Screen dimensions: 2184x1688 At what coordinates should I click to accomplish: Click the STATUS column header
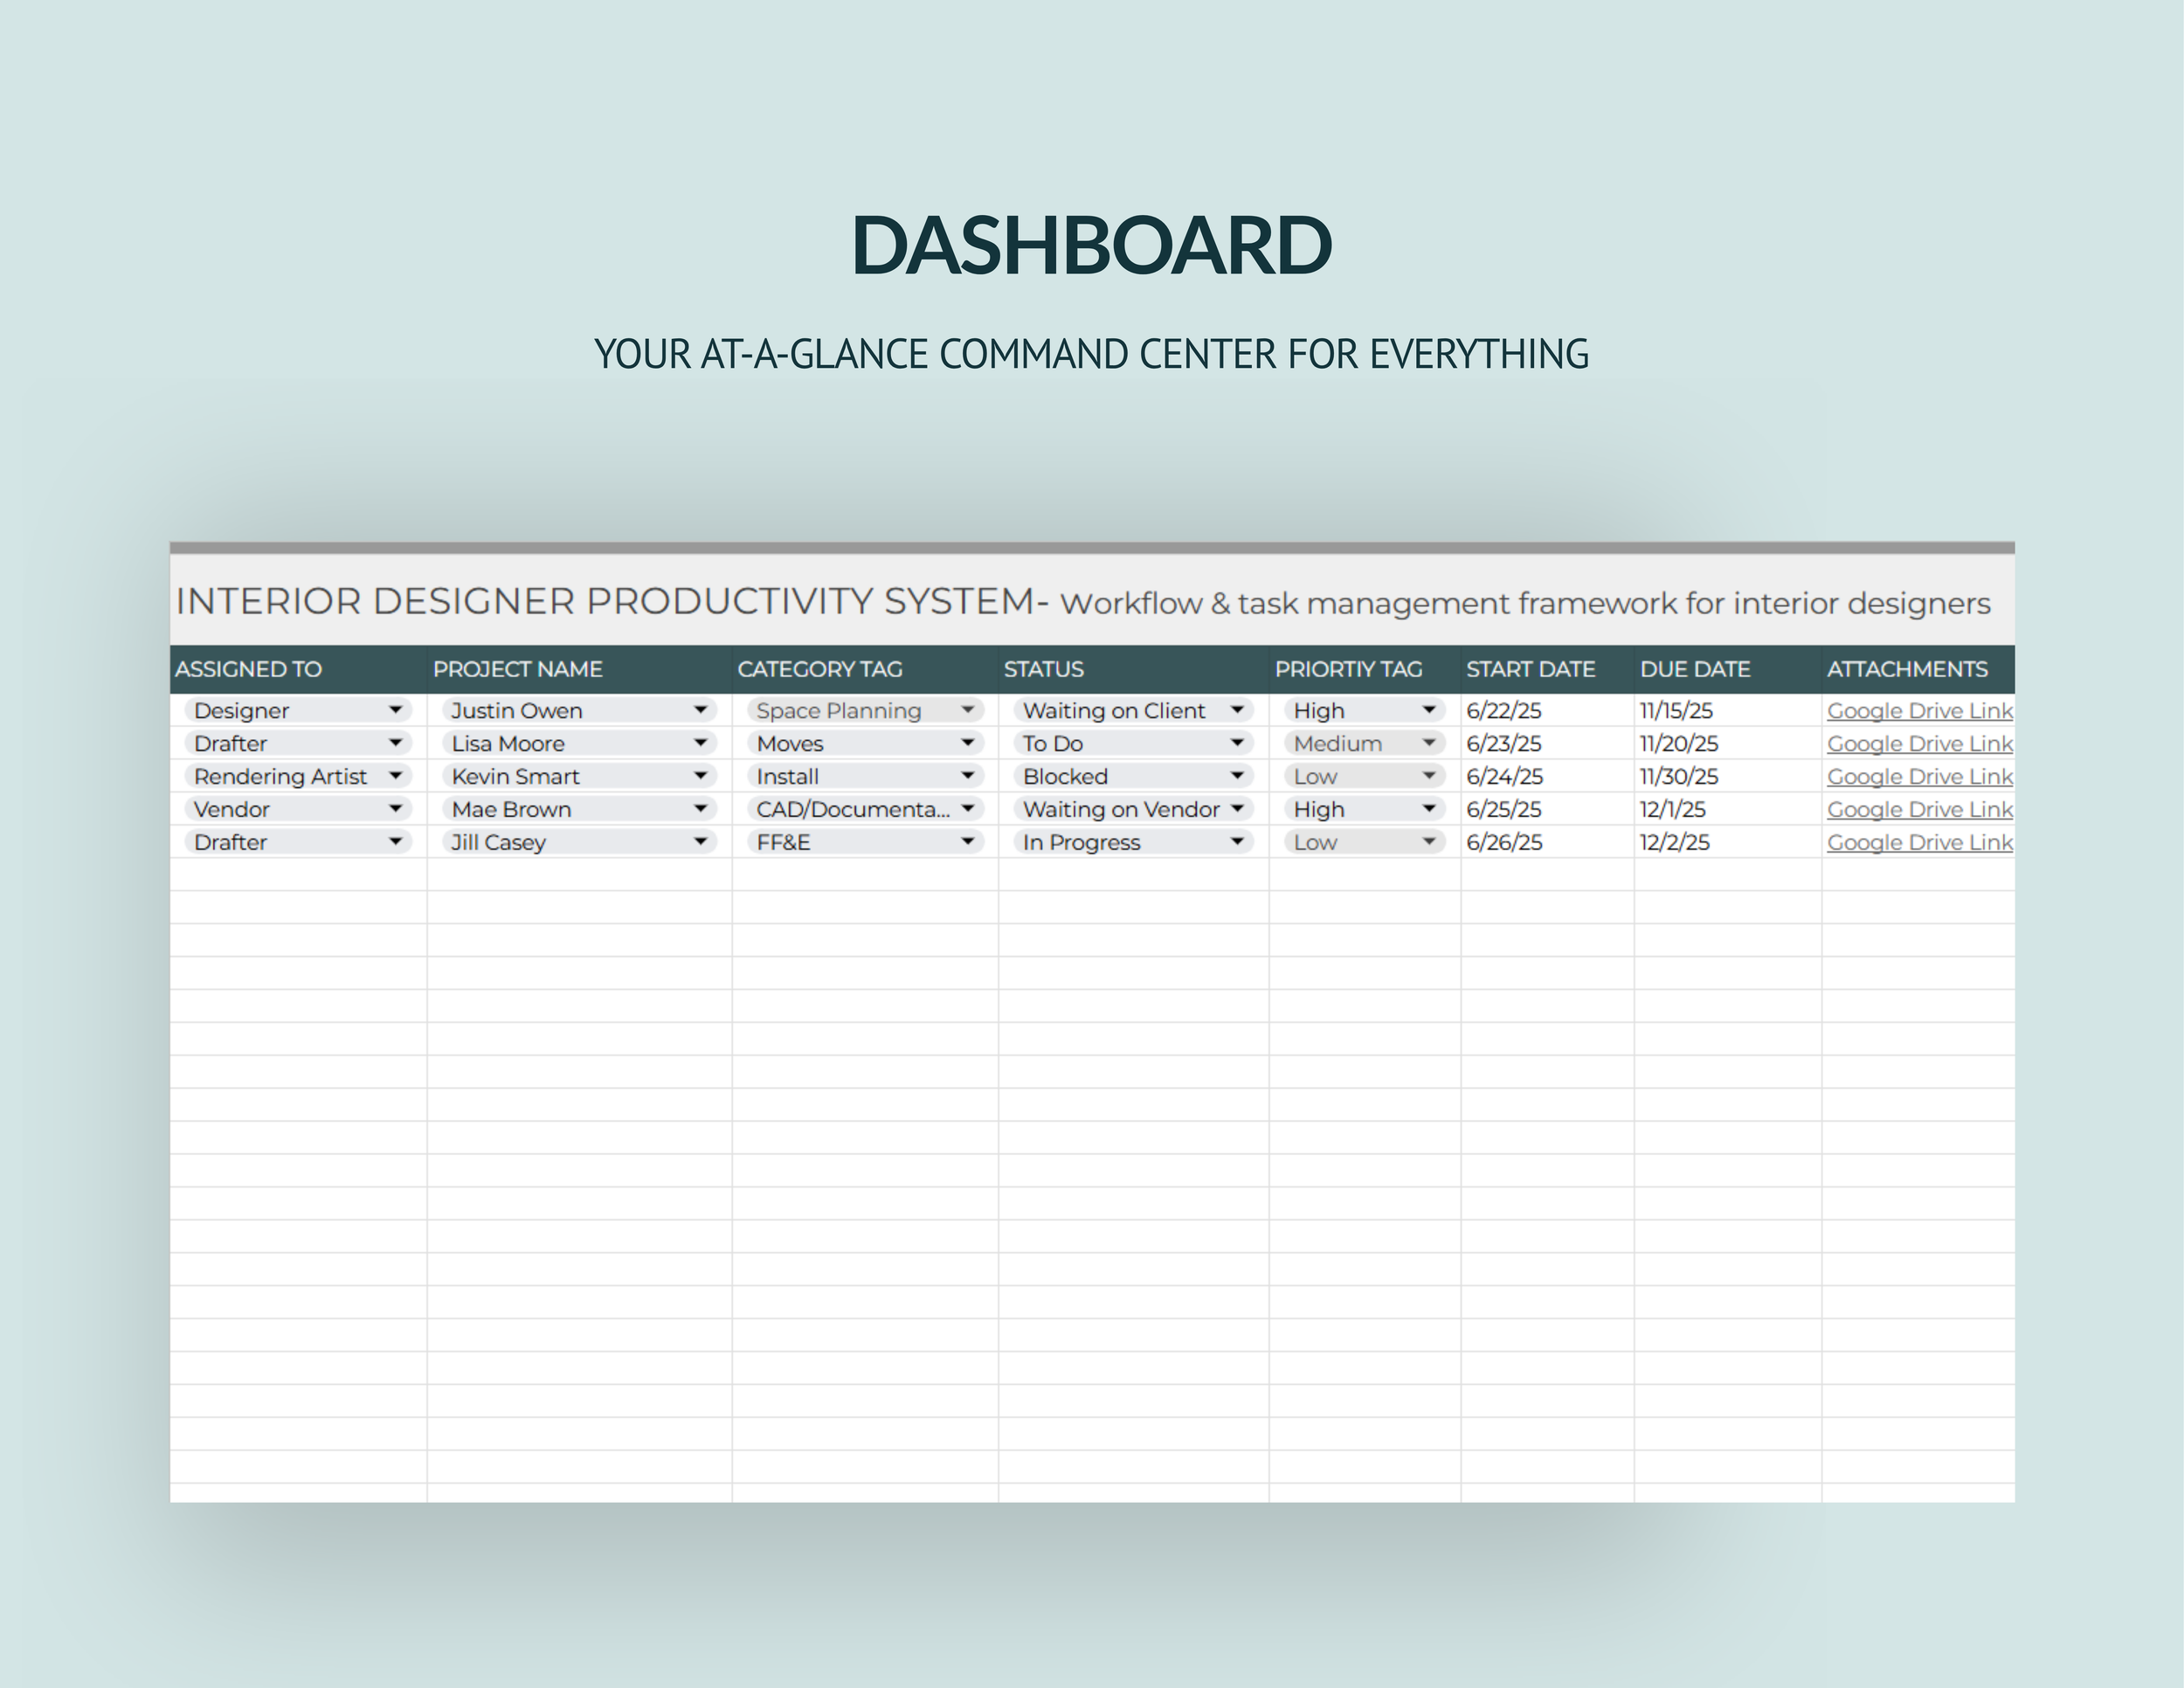point(1043,669)
